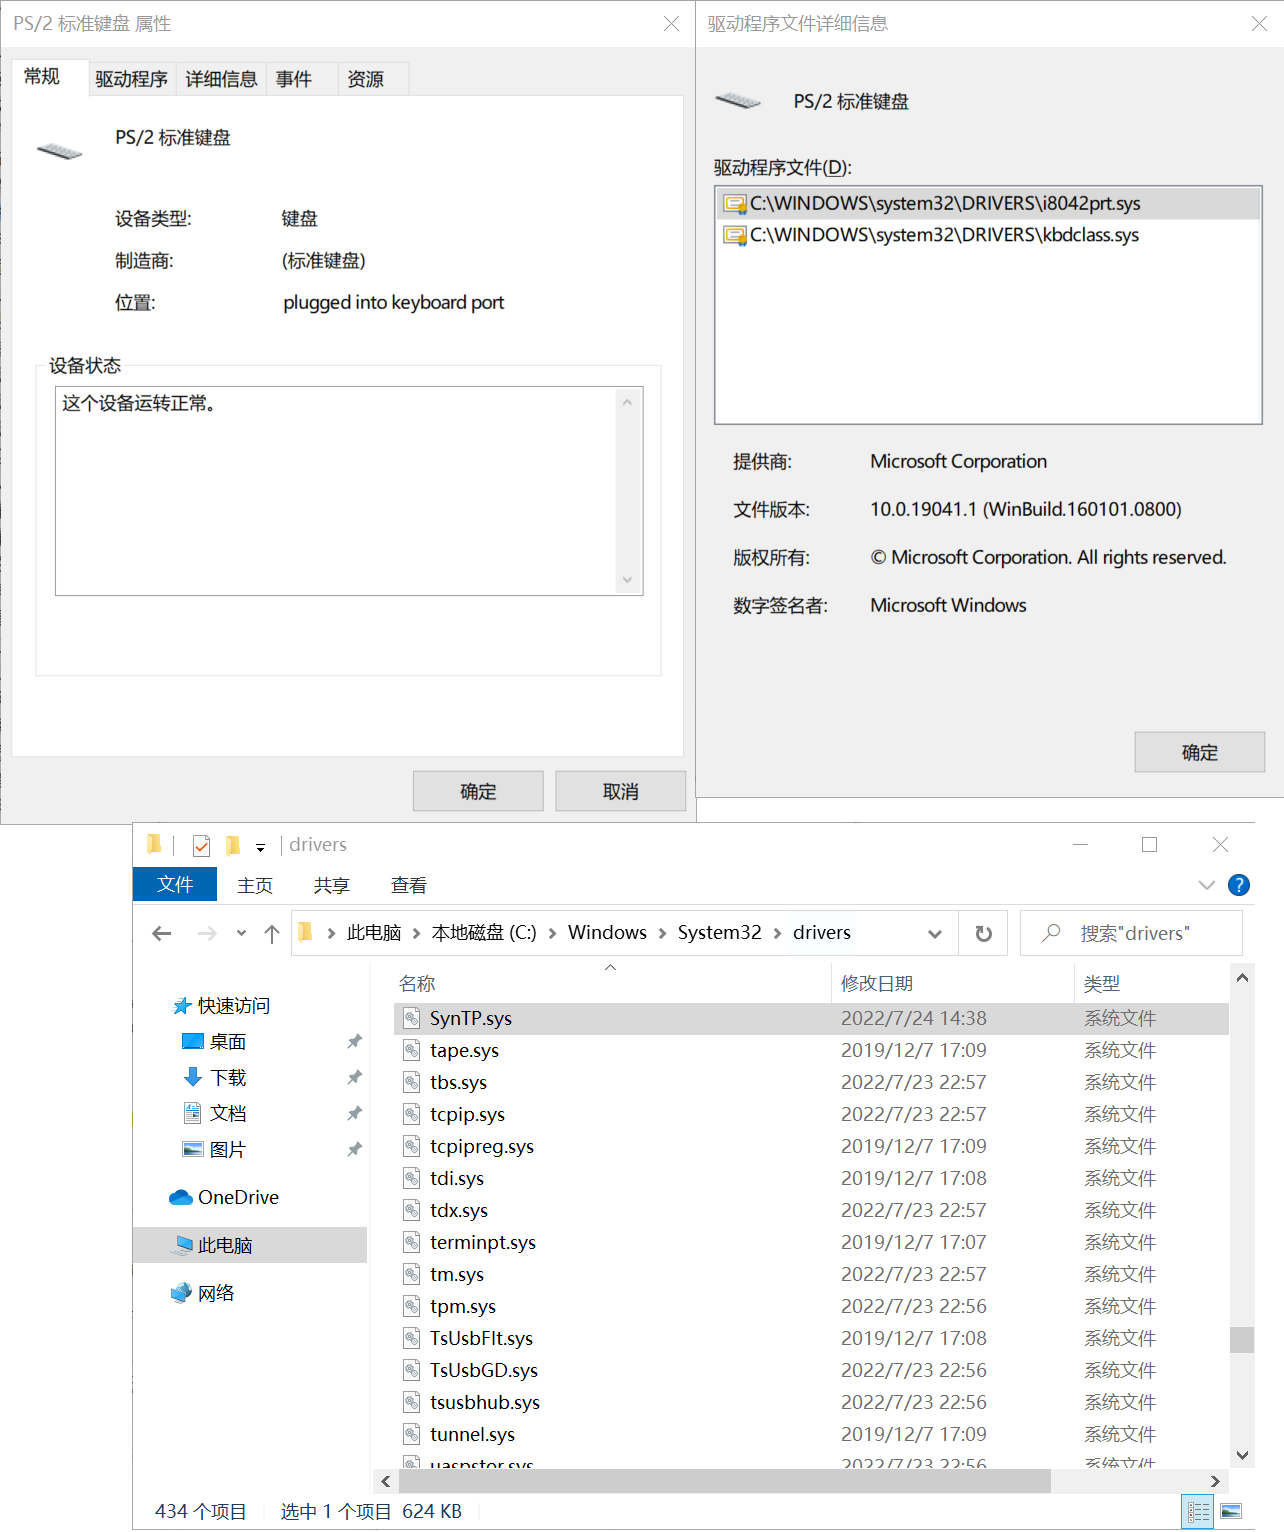
Task: Click the vertical scrollbar thumb in file list
Action: (x=1241, y=1339)
